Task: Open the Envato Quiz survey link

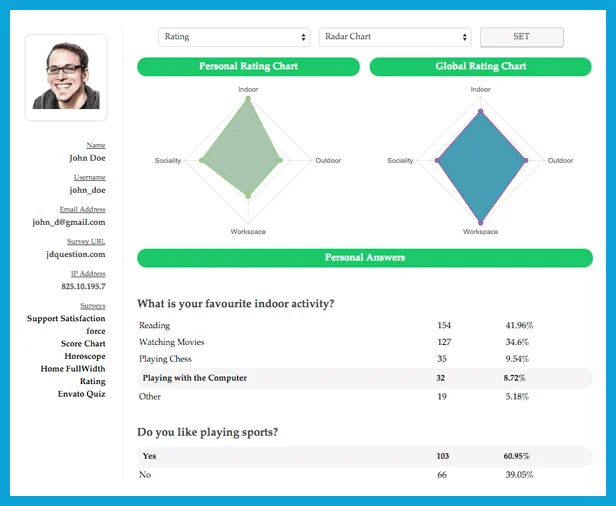Action: click(x=81, y=394)
